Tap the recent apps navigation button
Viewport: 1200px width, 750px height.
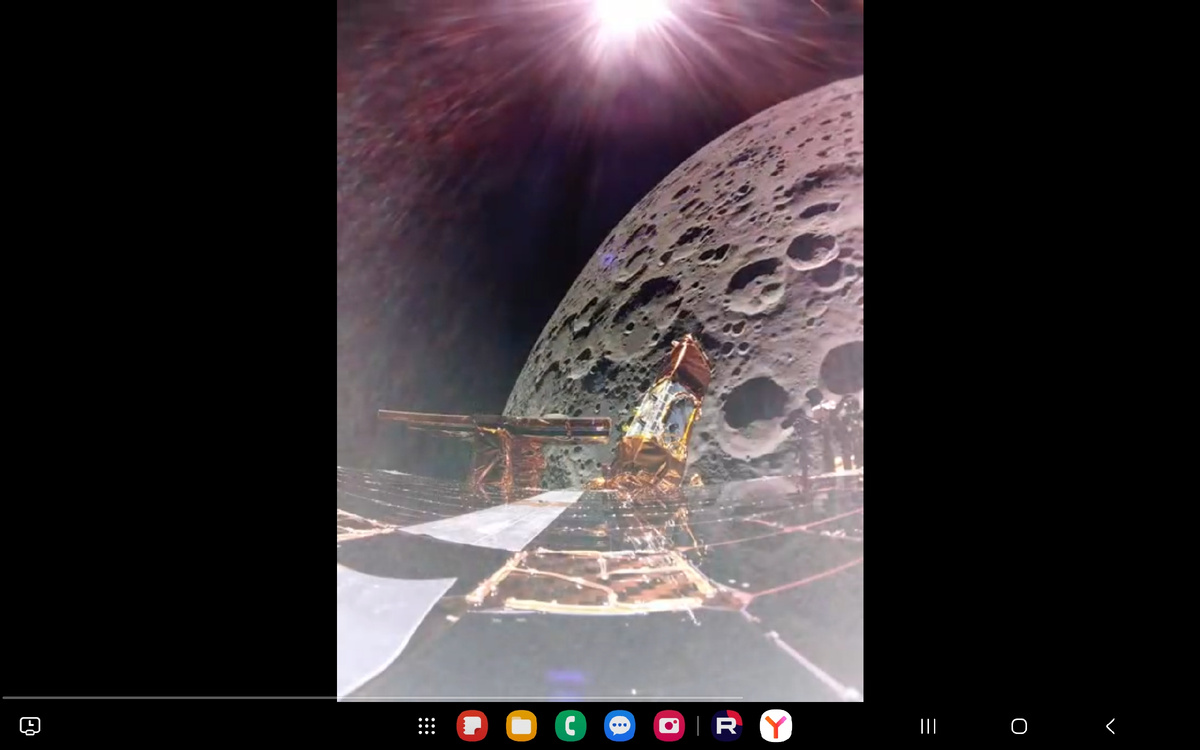pyautogui.click(x=928, y=726)
